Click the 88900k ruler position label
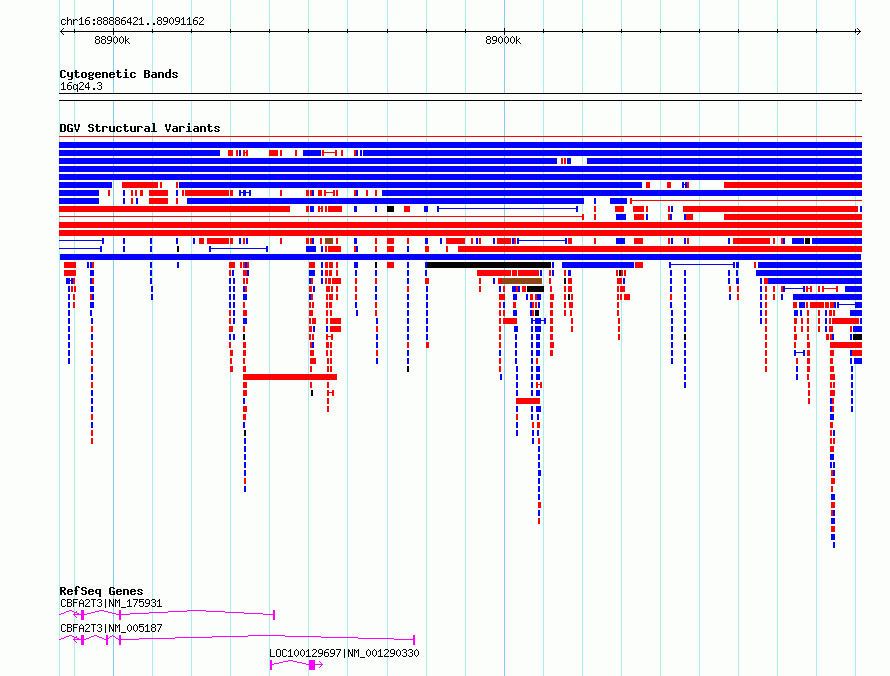Image resolution: width=890 pixels, height=676 pixels. (x=112, y=40)
